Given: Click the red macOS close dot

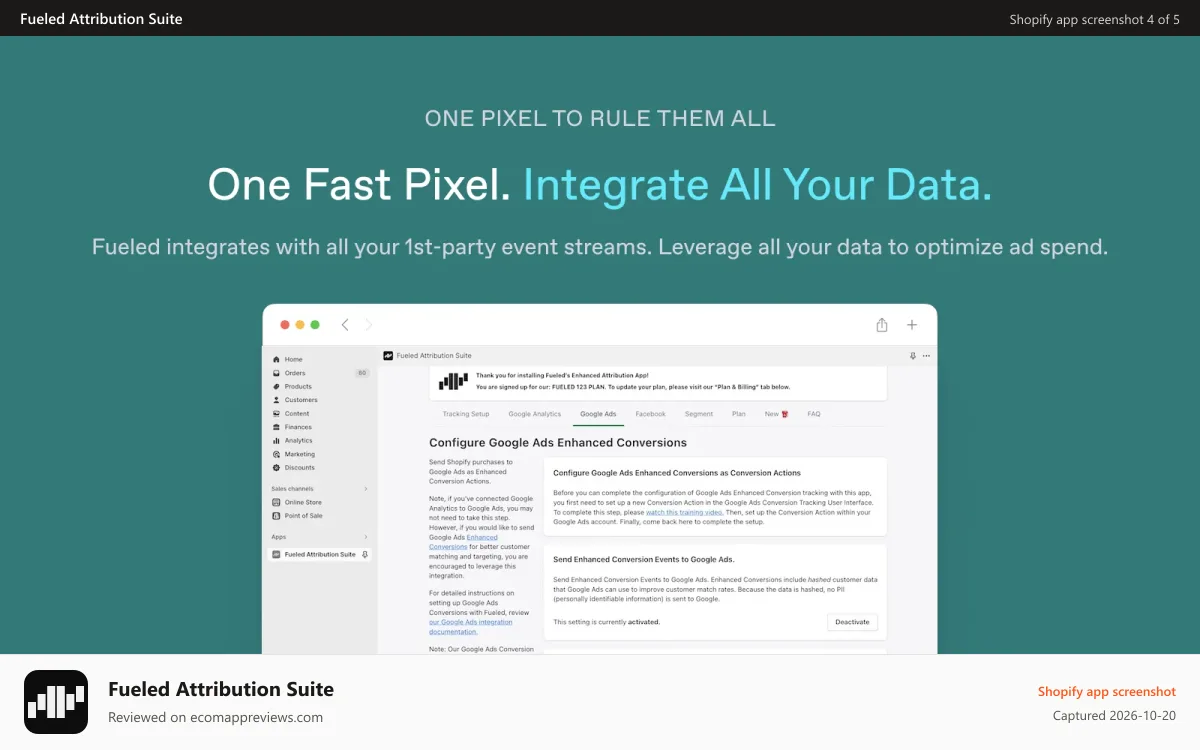Looking at the screenshot, I should (x=285, y=325).
